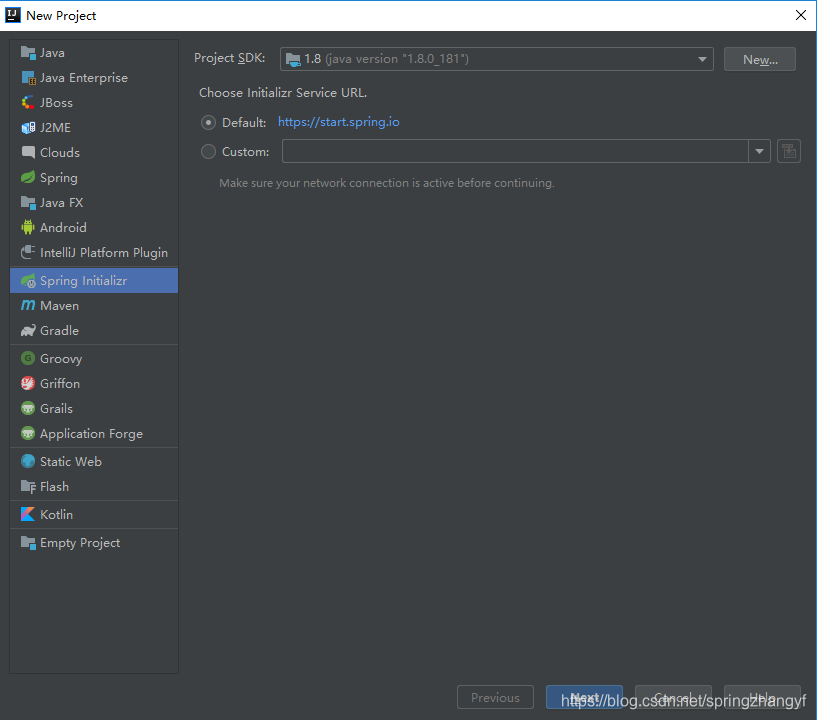Choose Java Enterprise project type
The image size is (817, 720).
tap(94, 78)
